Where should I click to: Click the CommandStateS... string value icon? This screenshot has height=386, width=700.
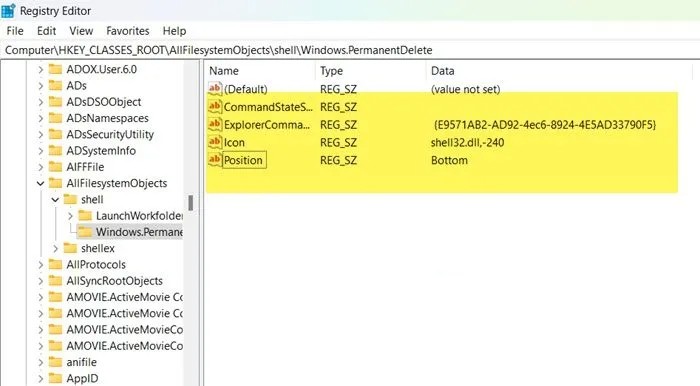(215, 107)
